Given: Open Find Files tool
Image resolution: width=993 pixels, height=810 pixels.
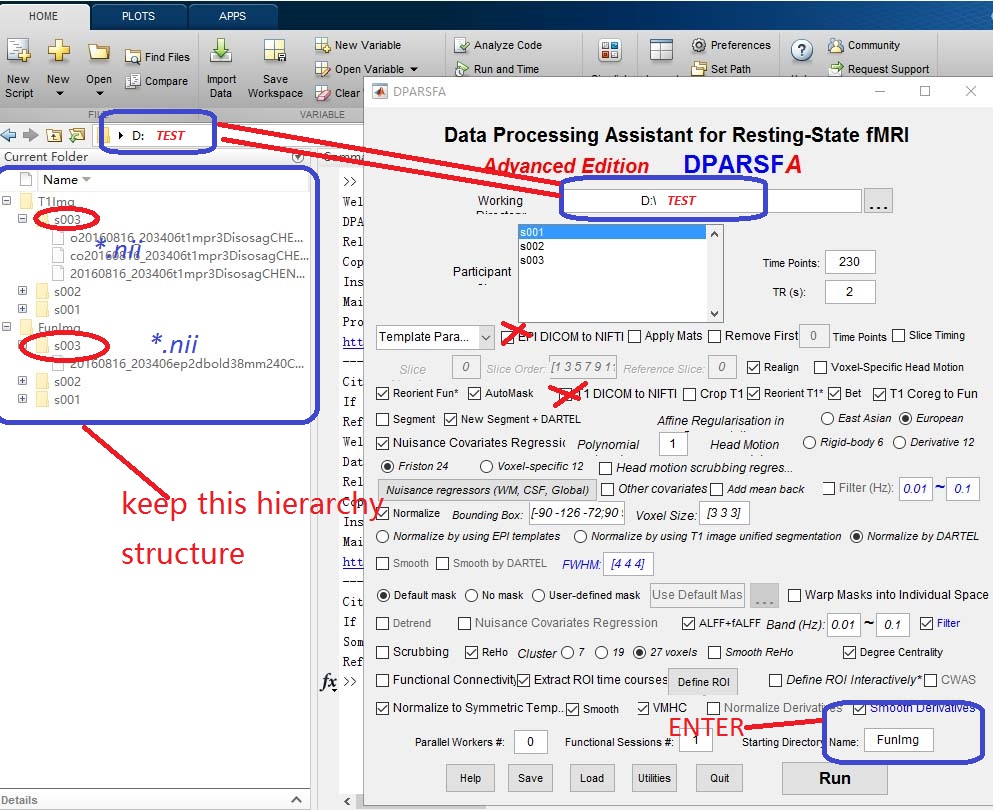Looking at the screenshot, I should click(157, 57).
